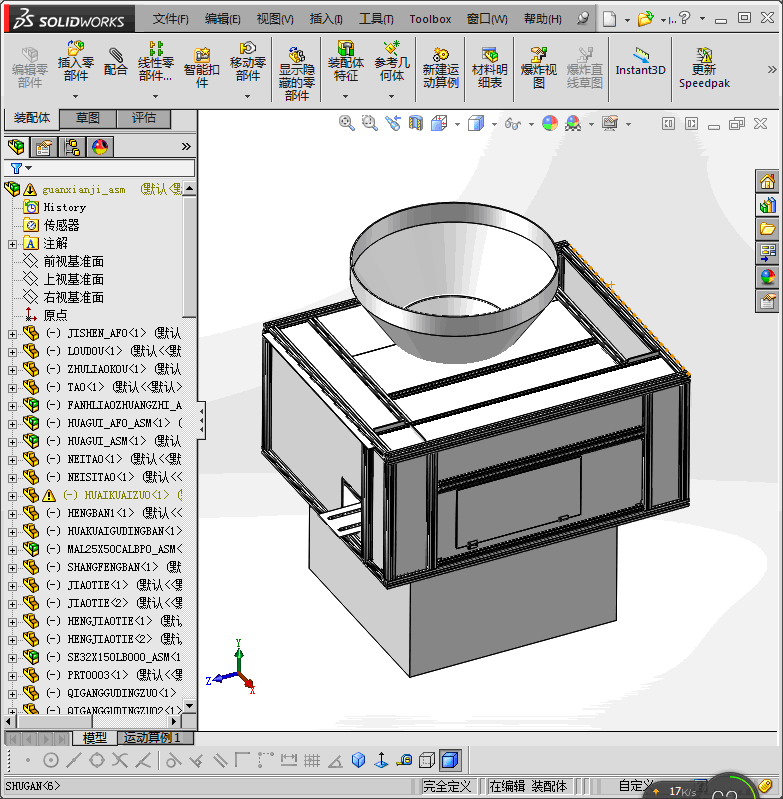Click Update Speedpak (更新 Speedpak) icon
Screen dimensions: 783x799
704,67
